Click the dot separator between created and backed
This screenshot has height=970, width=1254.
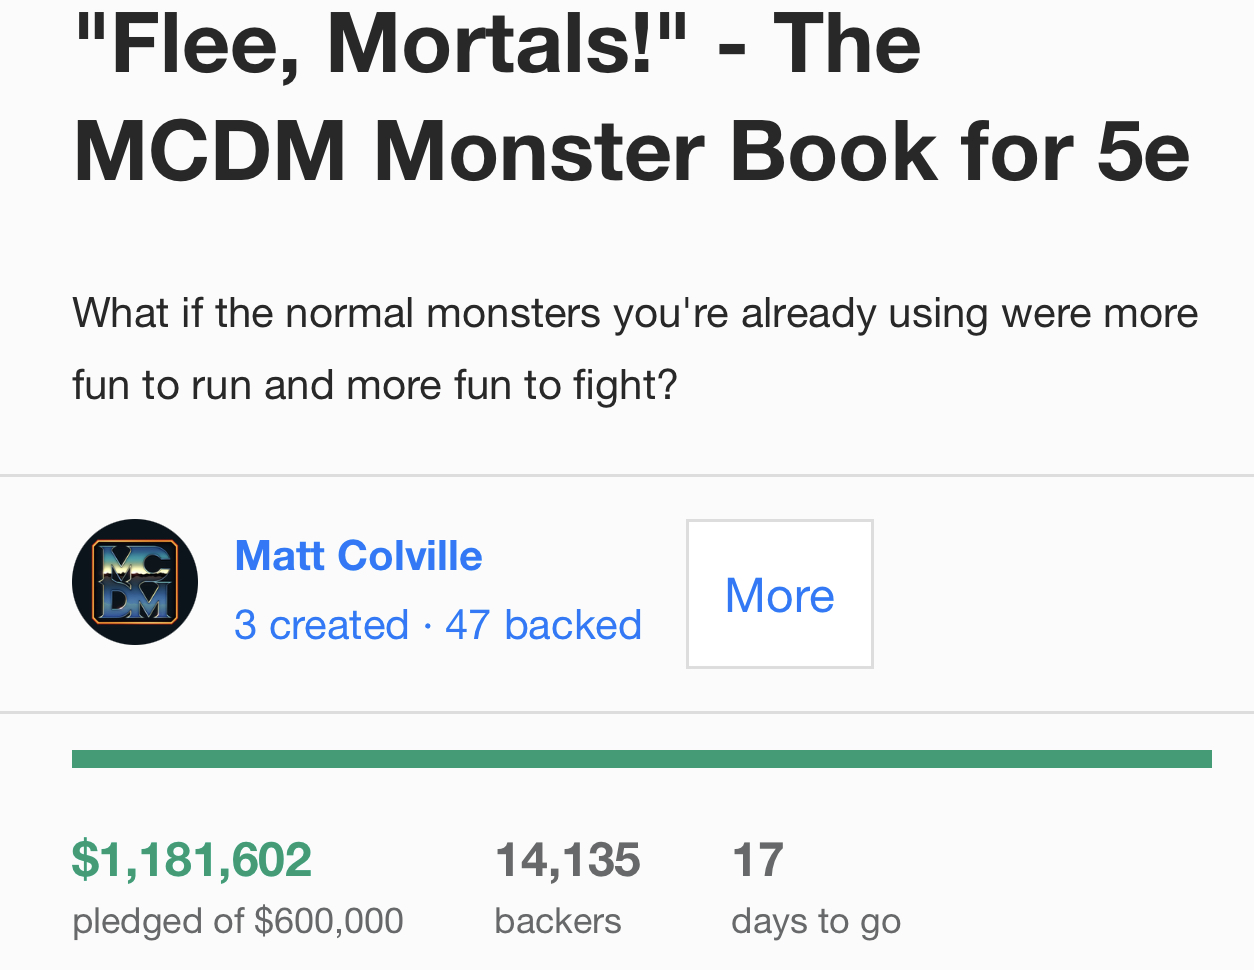point(427,626)
